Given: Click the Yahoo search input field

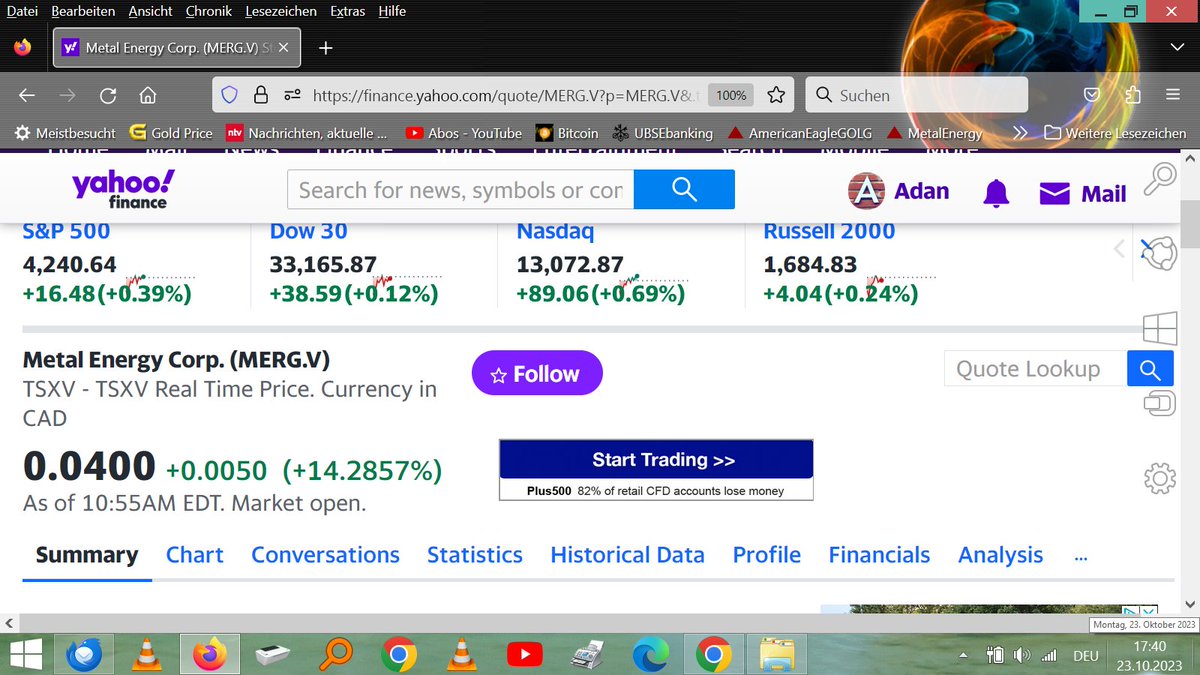Looking at the screenshot, I should coord(461,190).
